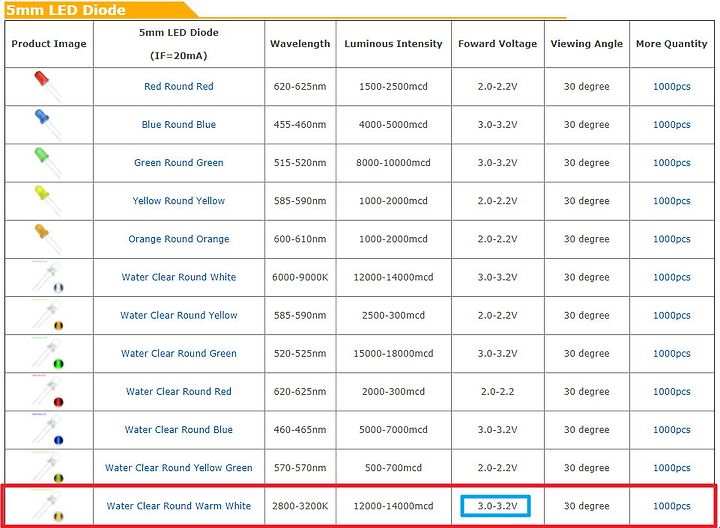Select the Product Image column header
720x528 pixels.
coord(49,44)
